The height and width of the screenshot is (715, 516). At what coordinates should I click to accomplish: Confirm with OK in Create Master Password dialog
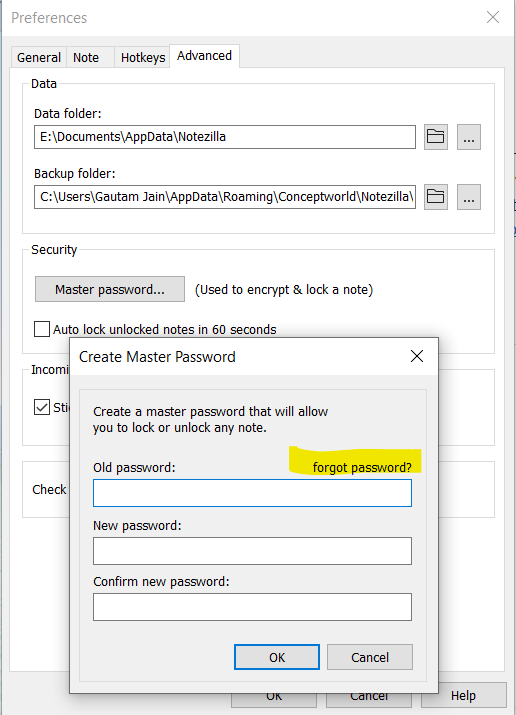tap(277, 657)
